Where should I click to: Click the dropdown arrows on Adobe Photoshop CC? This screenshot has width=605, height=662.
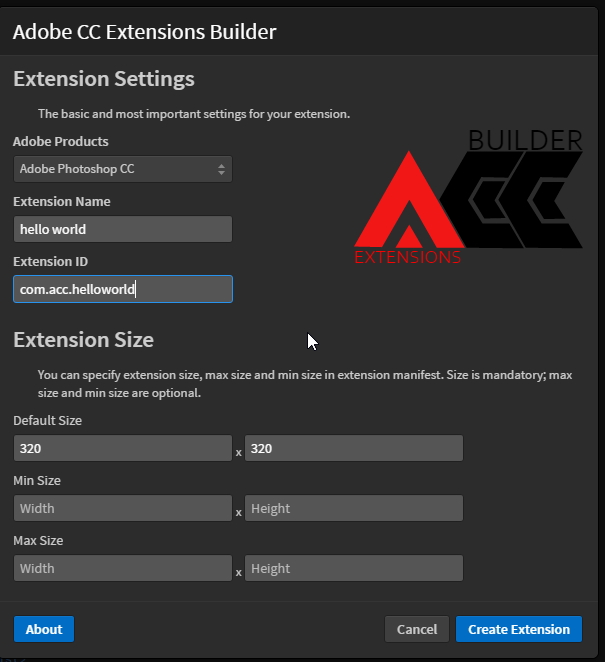coord(221,169)
